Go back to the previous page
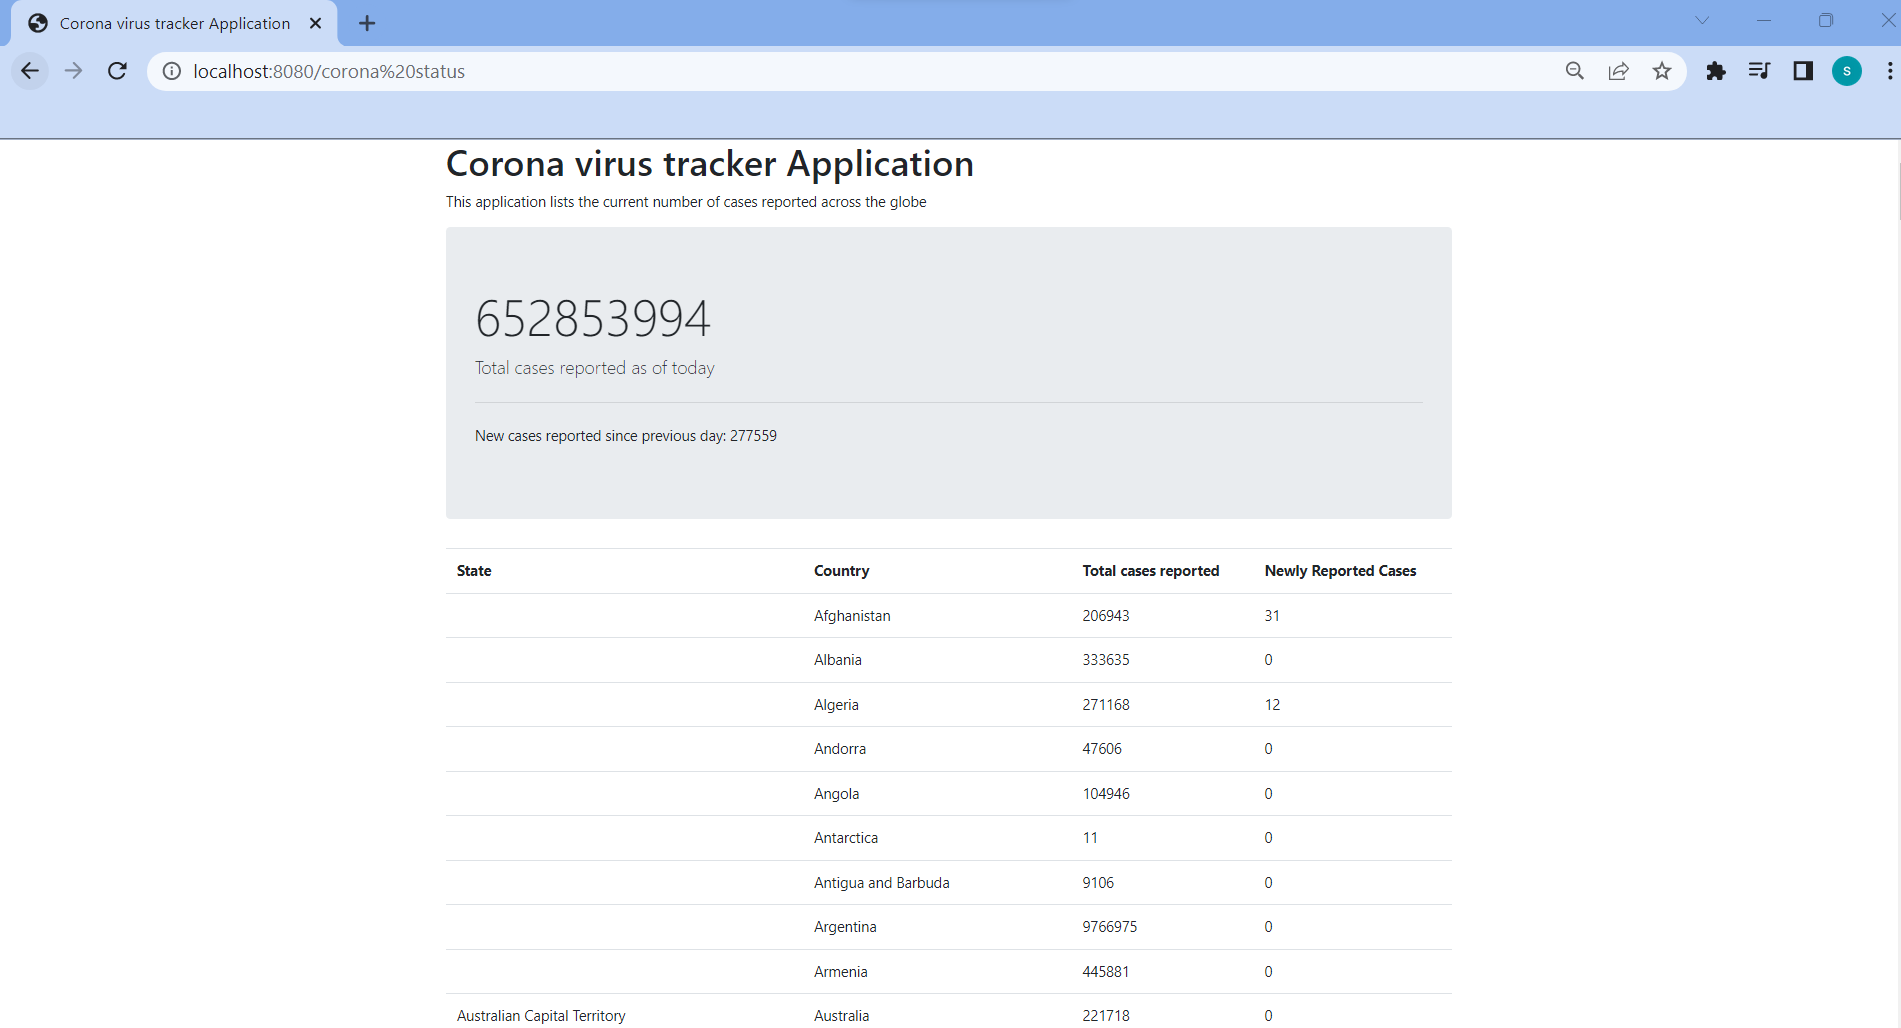Image resolution: width=1901 pixels, height=1028 pixels. click(x=30, y=71)
